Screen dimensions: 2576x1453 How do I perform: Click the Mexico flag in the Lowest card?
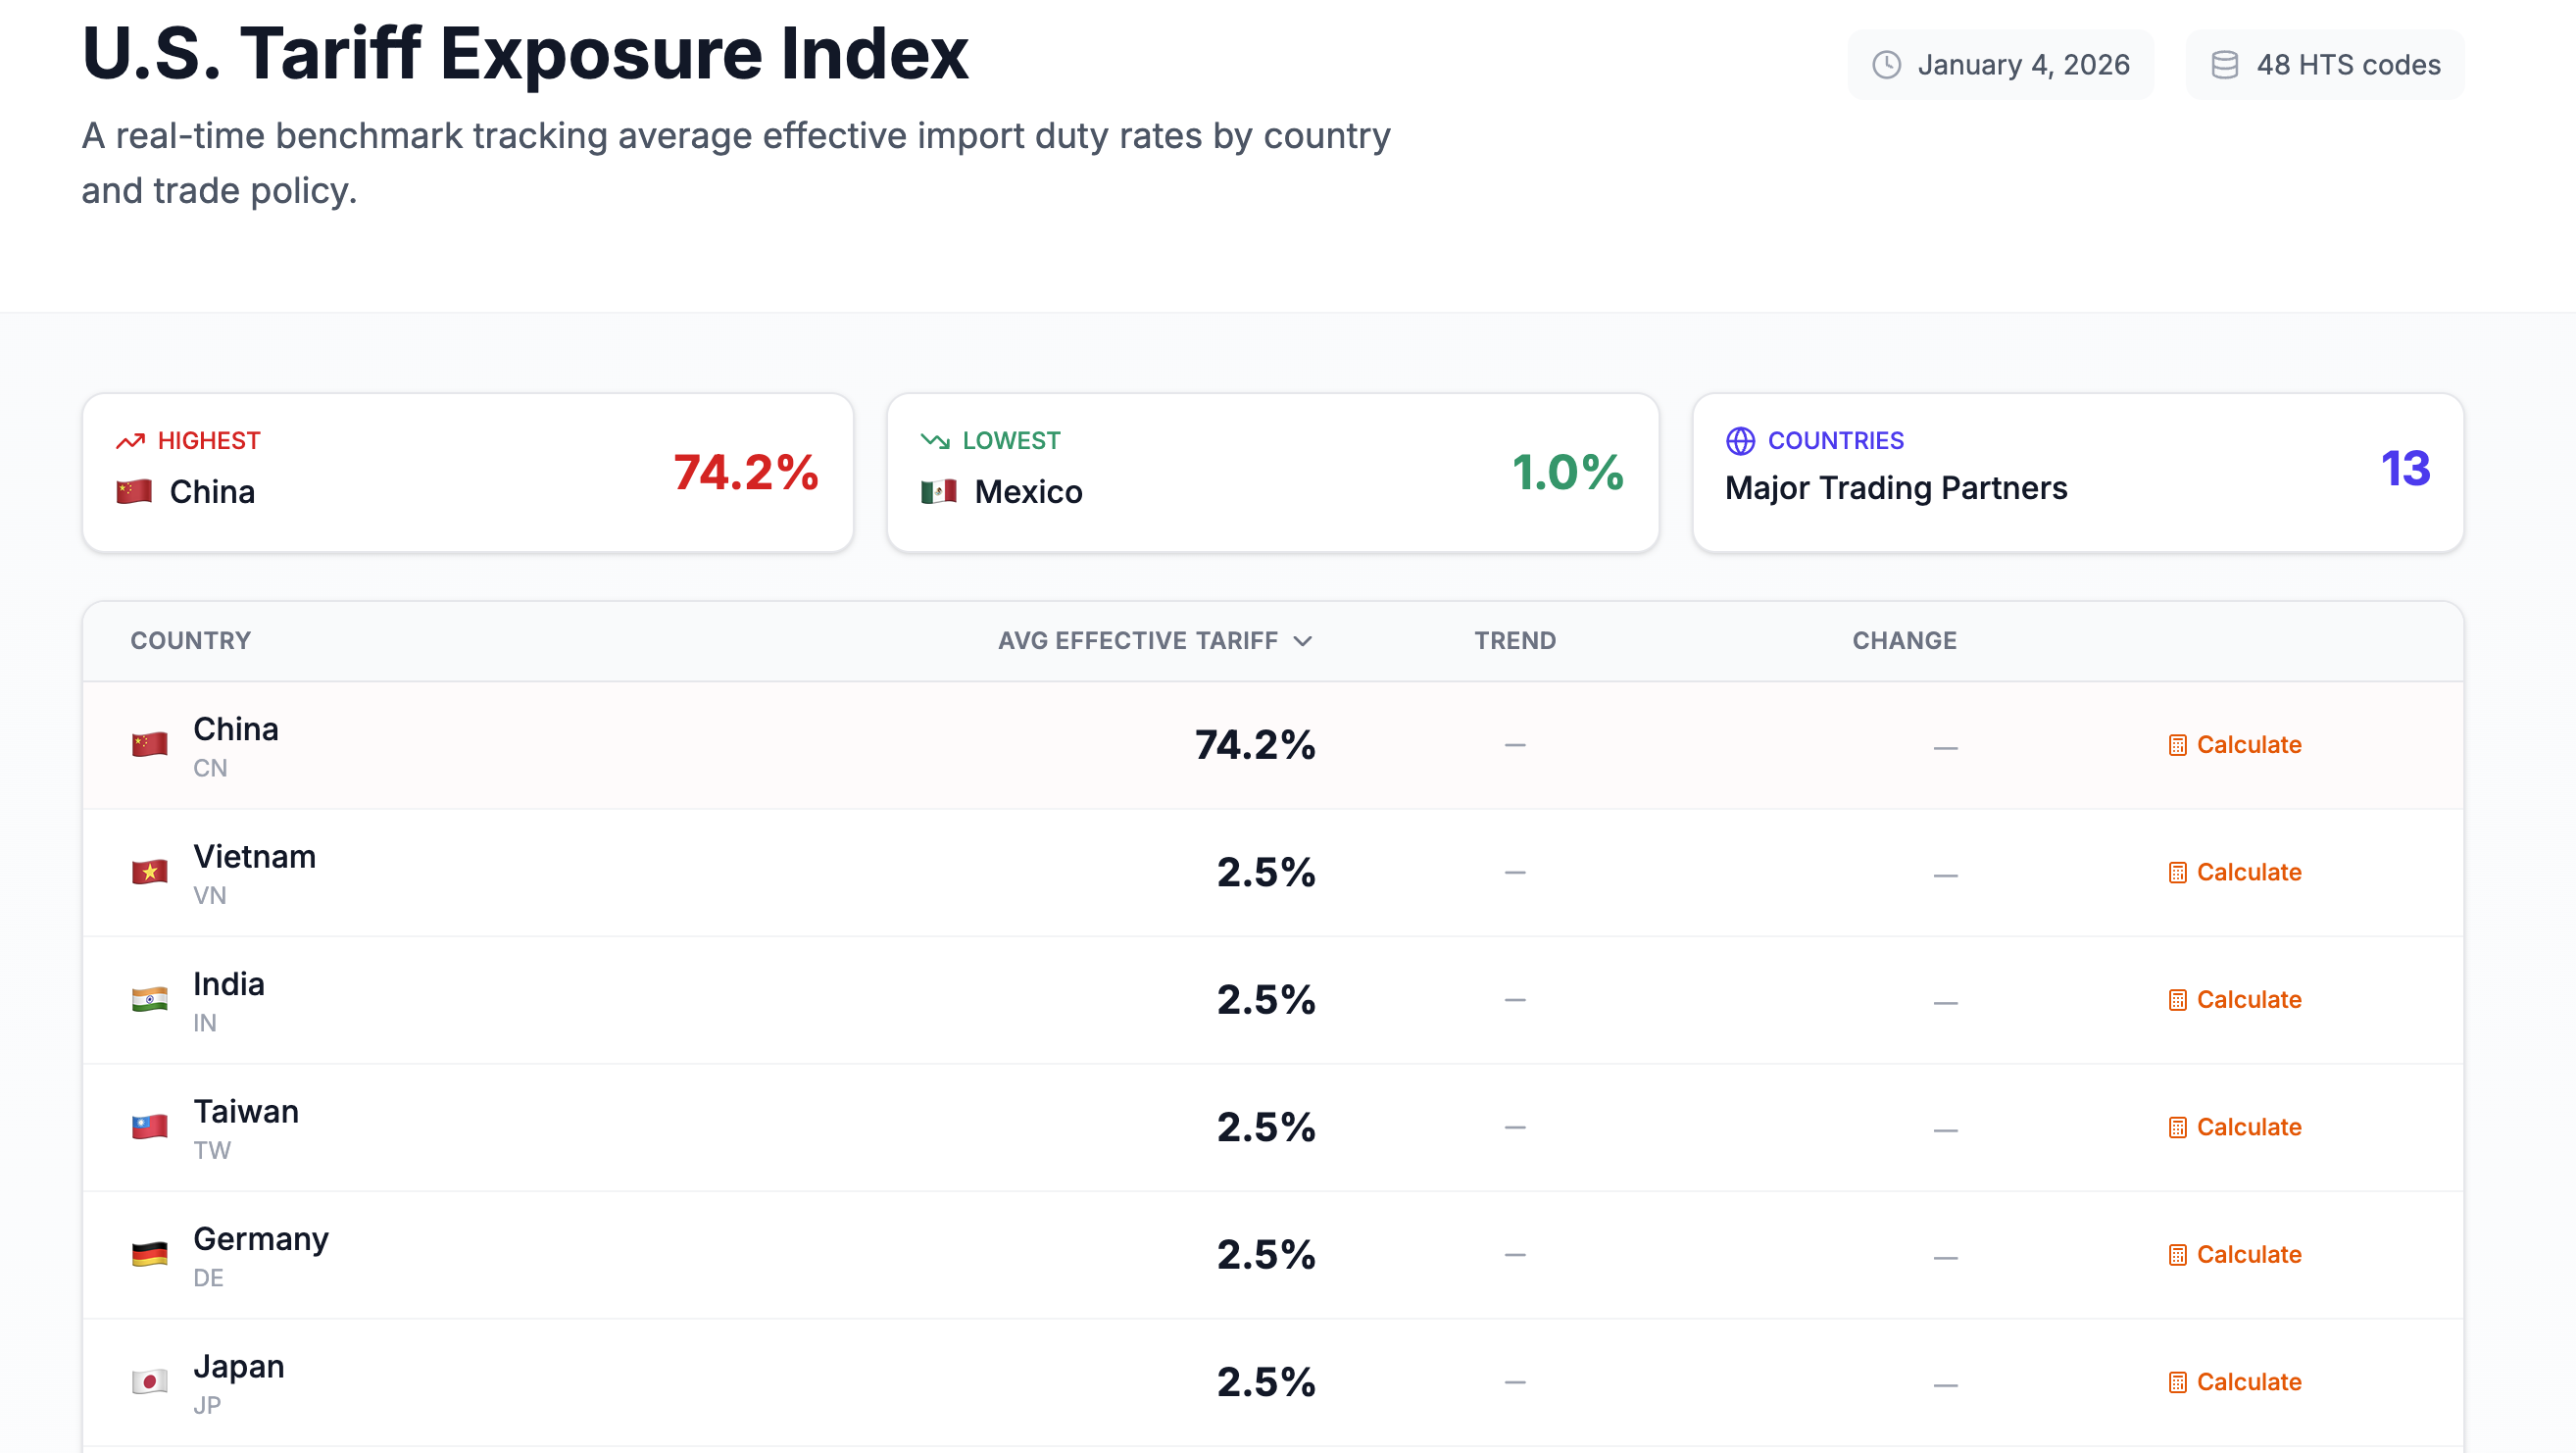click(x=939, y=492)
